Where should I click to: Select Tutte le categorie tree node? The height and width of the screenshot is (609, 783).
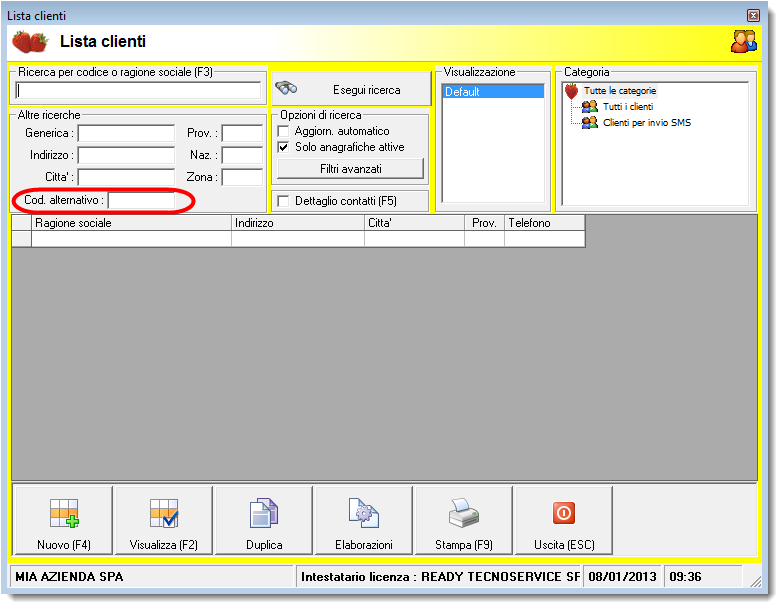[620, 91]
